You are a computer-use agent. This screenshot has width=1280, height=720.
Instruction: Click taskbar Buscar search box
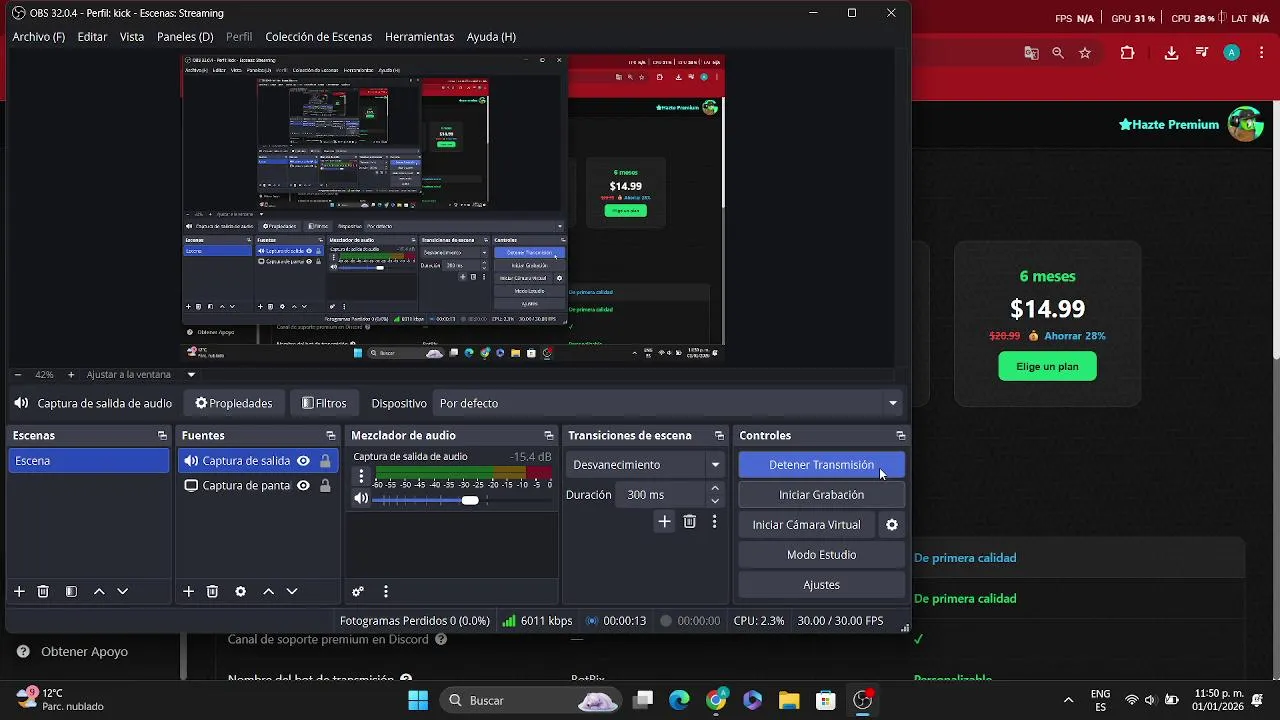point(530,700)
